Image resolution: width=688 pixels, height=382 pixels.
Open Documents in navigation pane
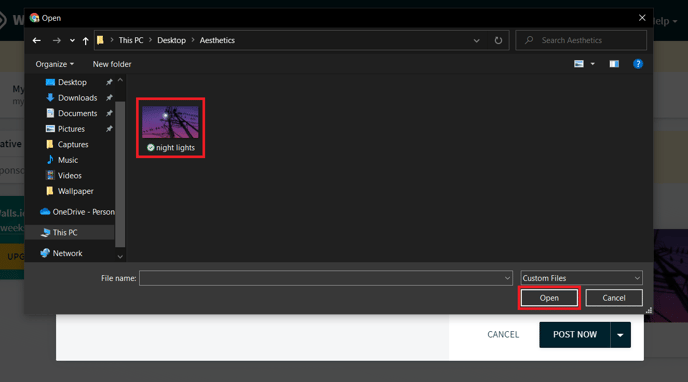[x=77, y=113]
